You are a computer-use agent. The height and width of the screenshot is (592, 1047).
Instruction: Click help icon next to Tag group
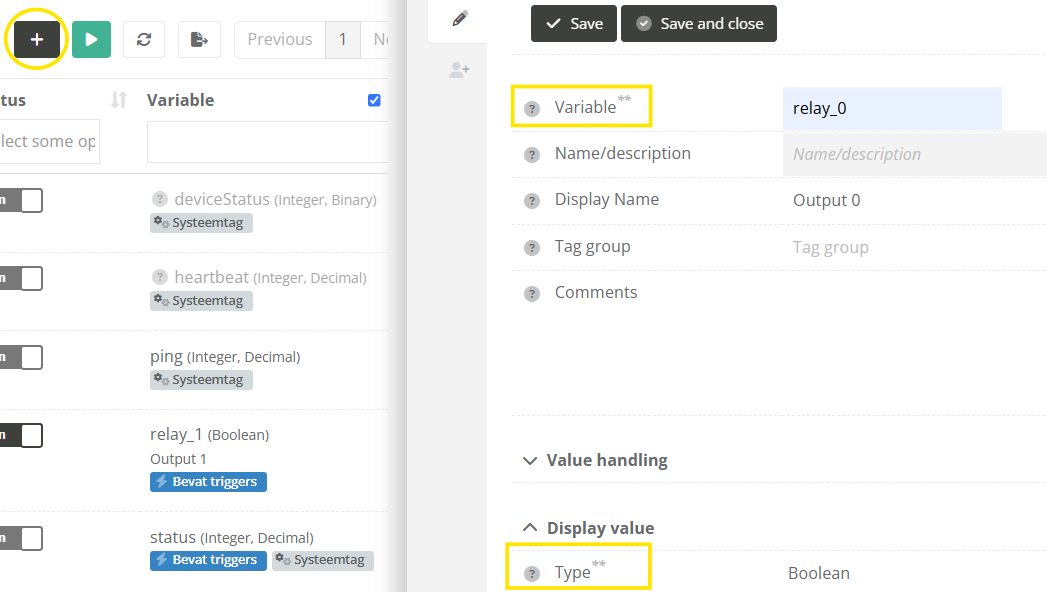(x=532, y=248)
